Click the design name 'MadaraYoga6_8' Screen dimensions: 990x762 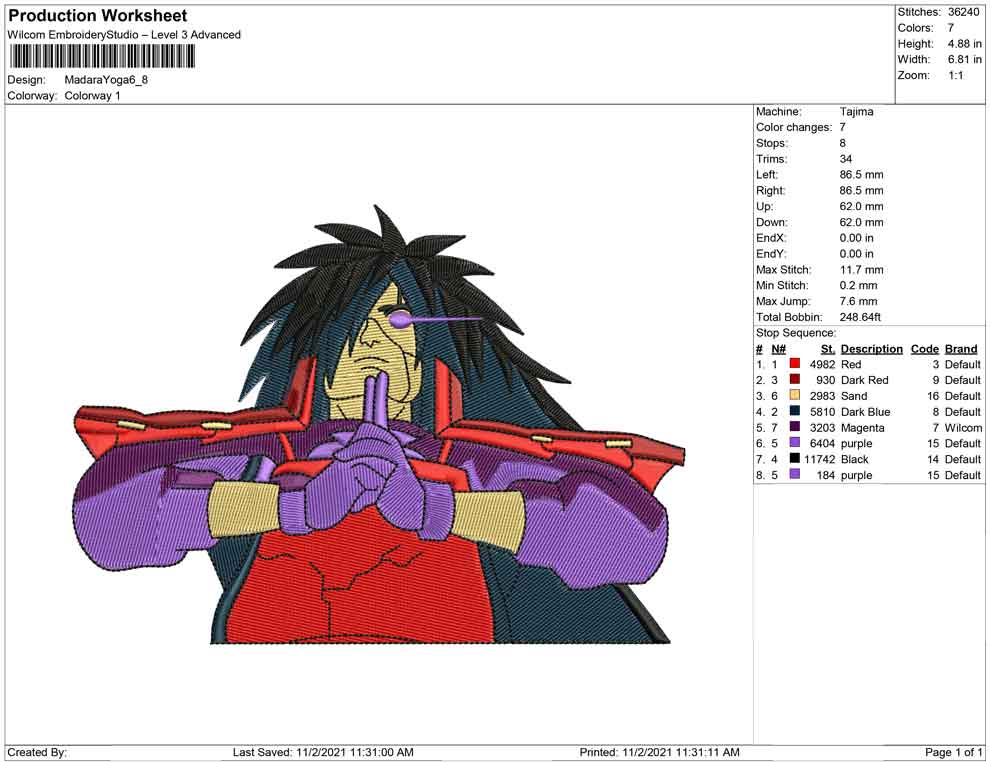click(106, 80)
